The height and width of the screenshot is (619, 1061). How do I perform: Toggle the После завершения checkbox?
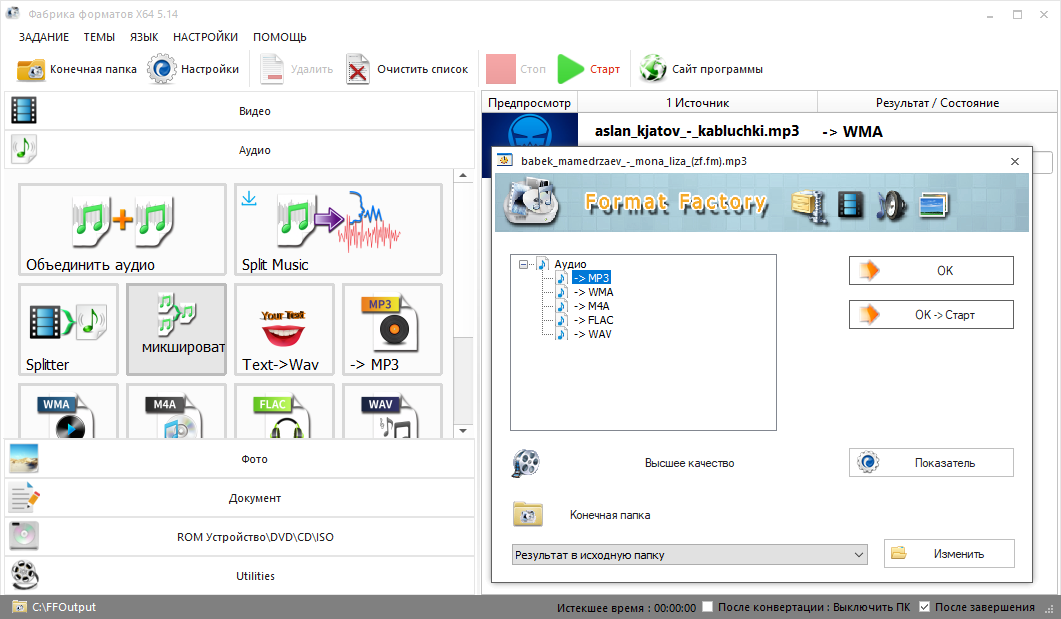tap(924, 607)
